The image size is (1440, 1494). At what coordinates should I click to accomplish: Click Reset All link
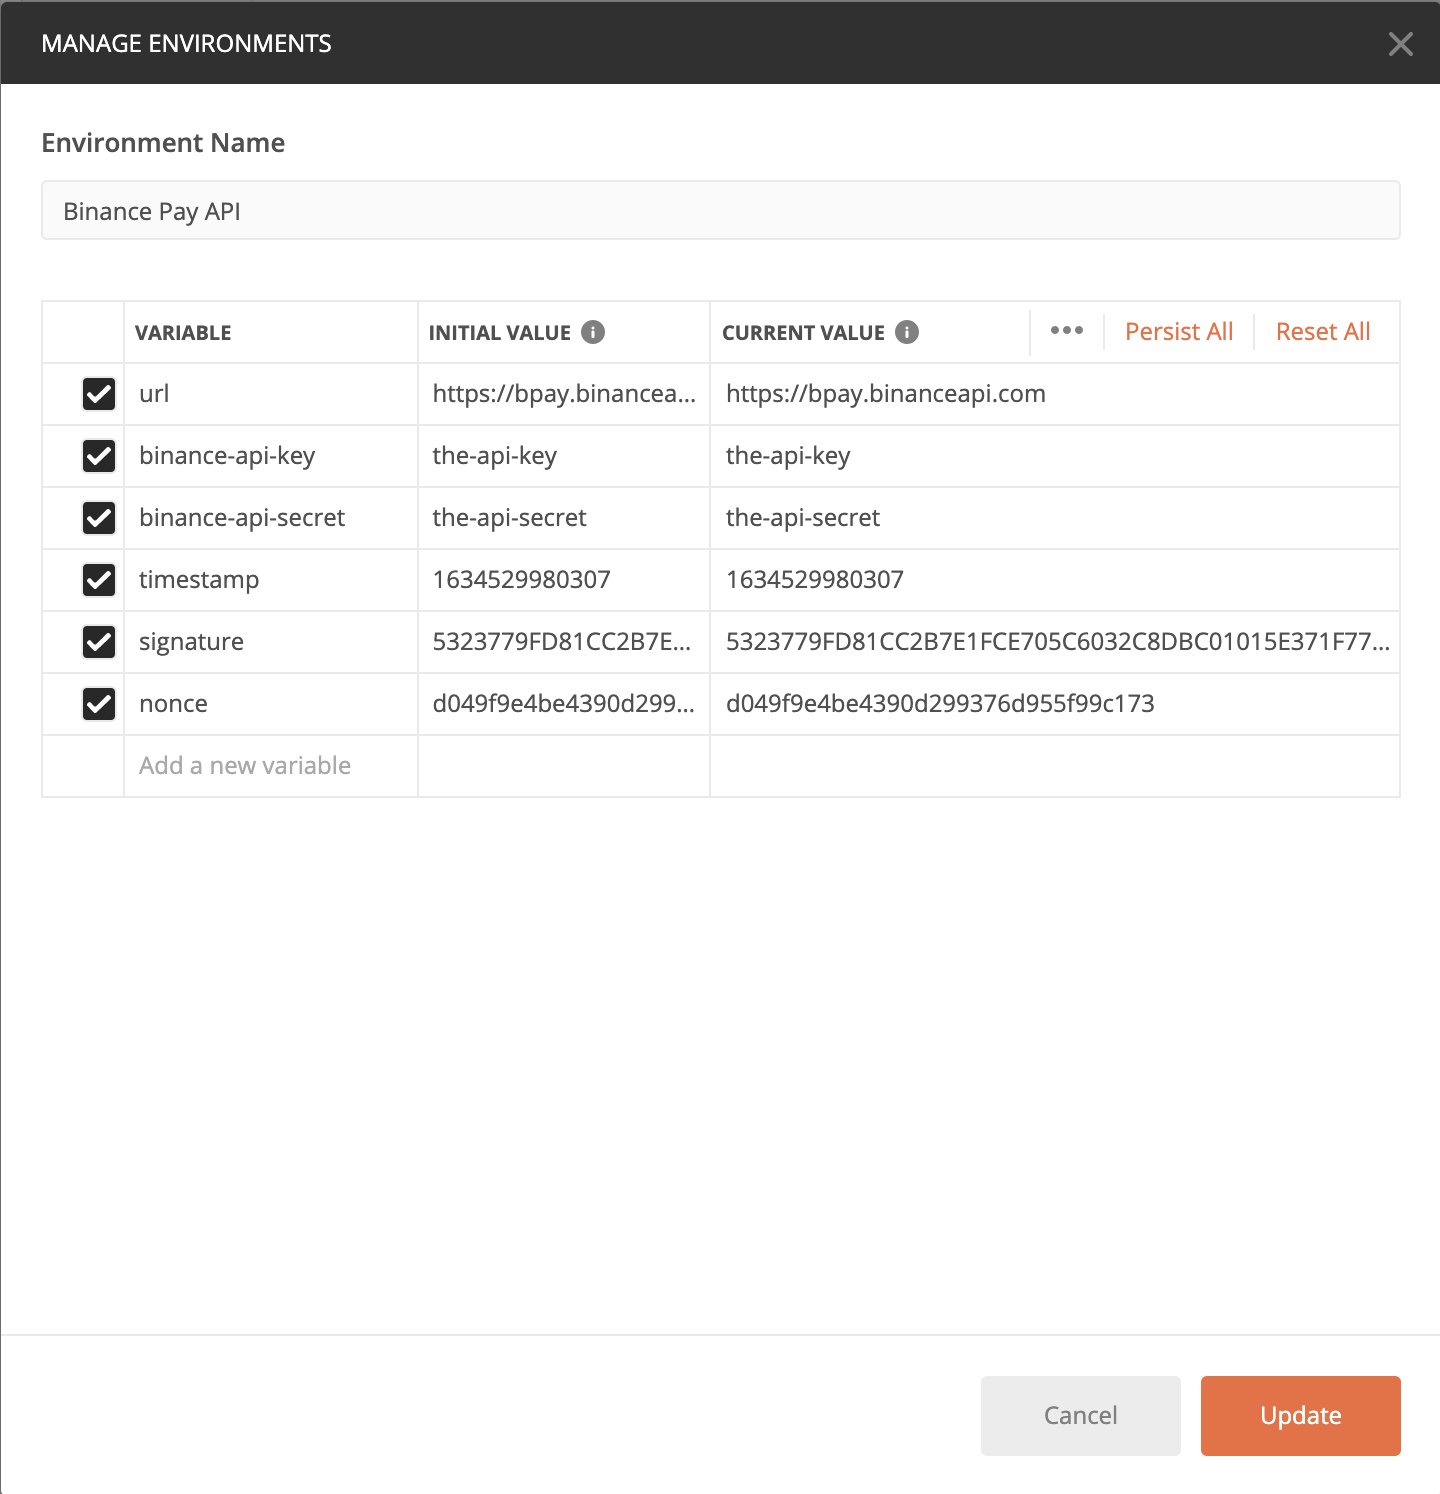click(x=1323, y=332)
